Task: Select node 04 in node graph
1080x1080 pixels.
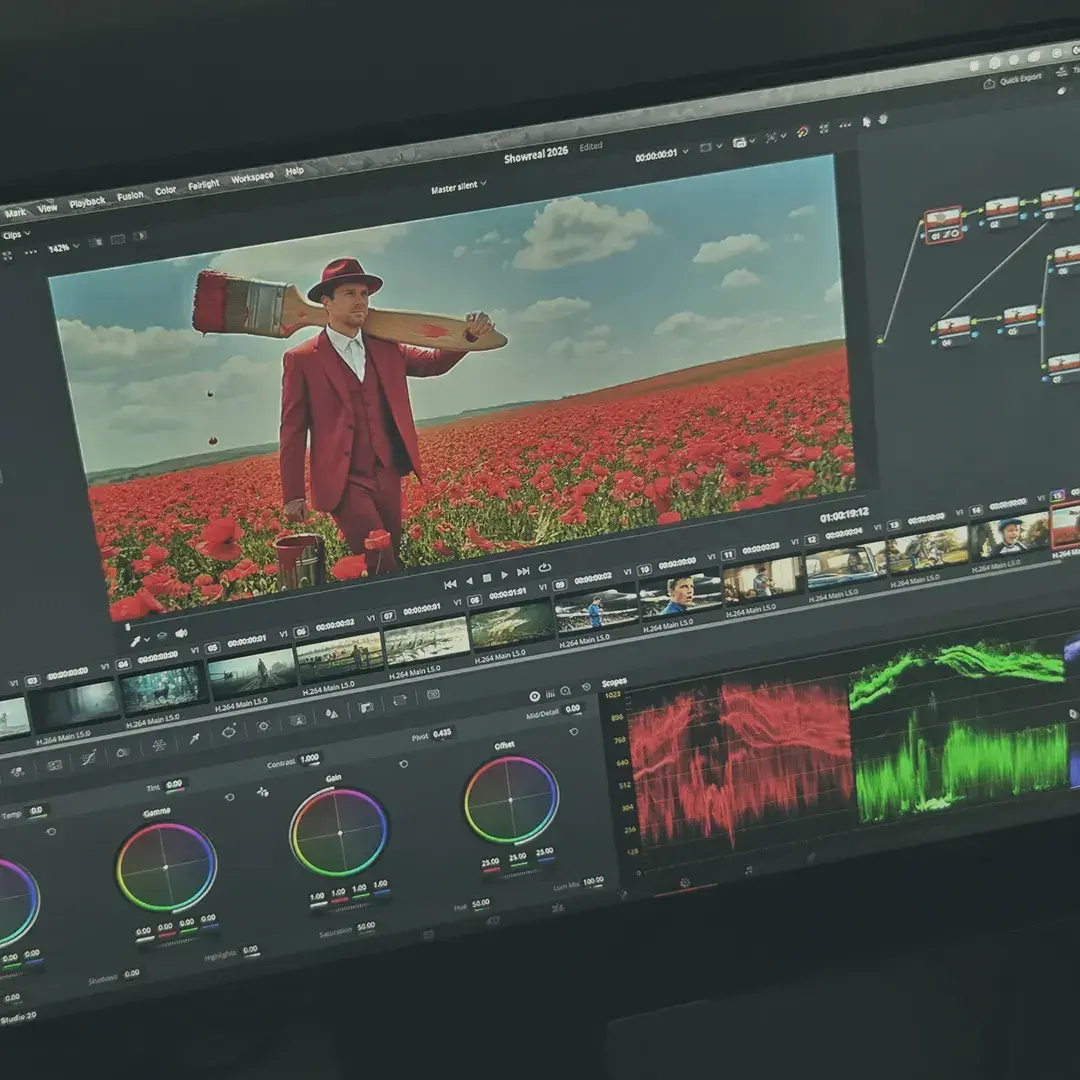Action: 953,331
